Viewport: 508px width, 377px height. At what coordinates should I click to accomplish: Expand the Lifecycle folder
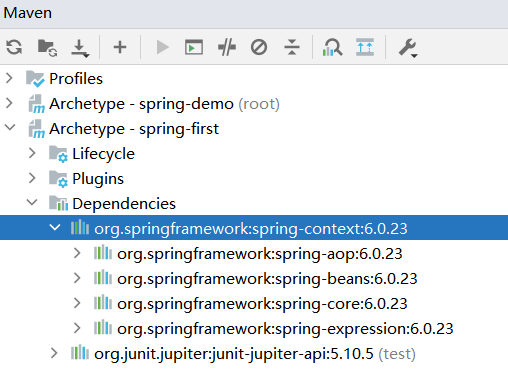(x=32, y=153)
